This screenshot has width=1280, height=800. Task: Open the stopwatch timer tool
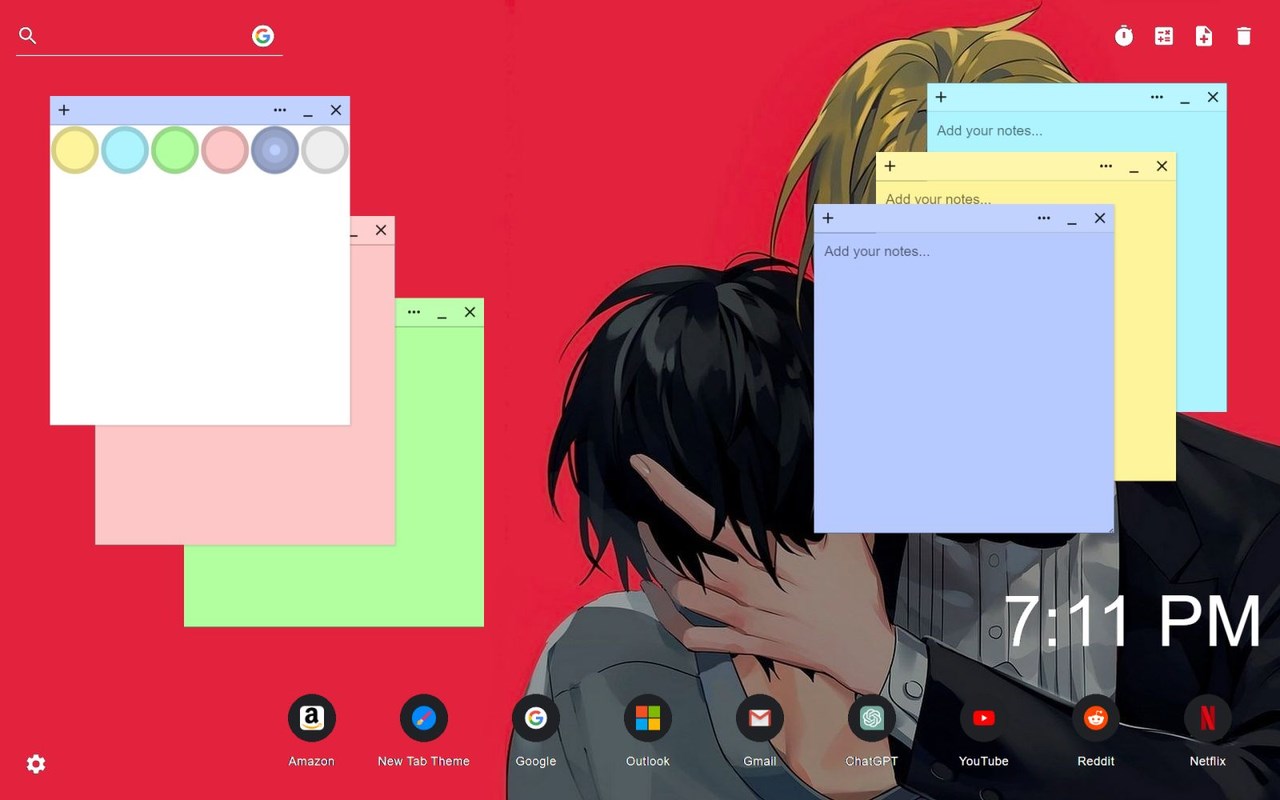tap(1124, 36)
